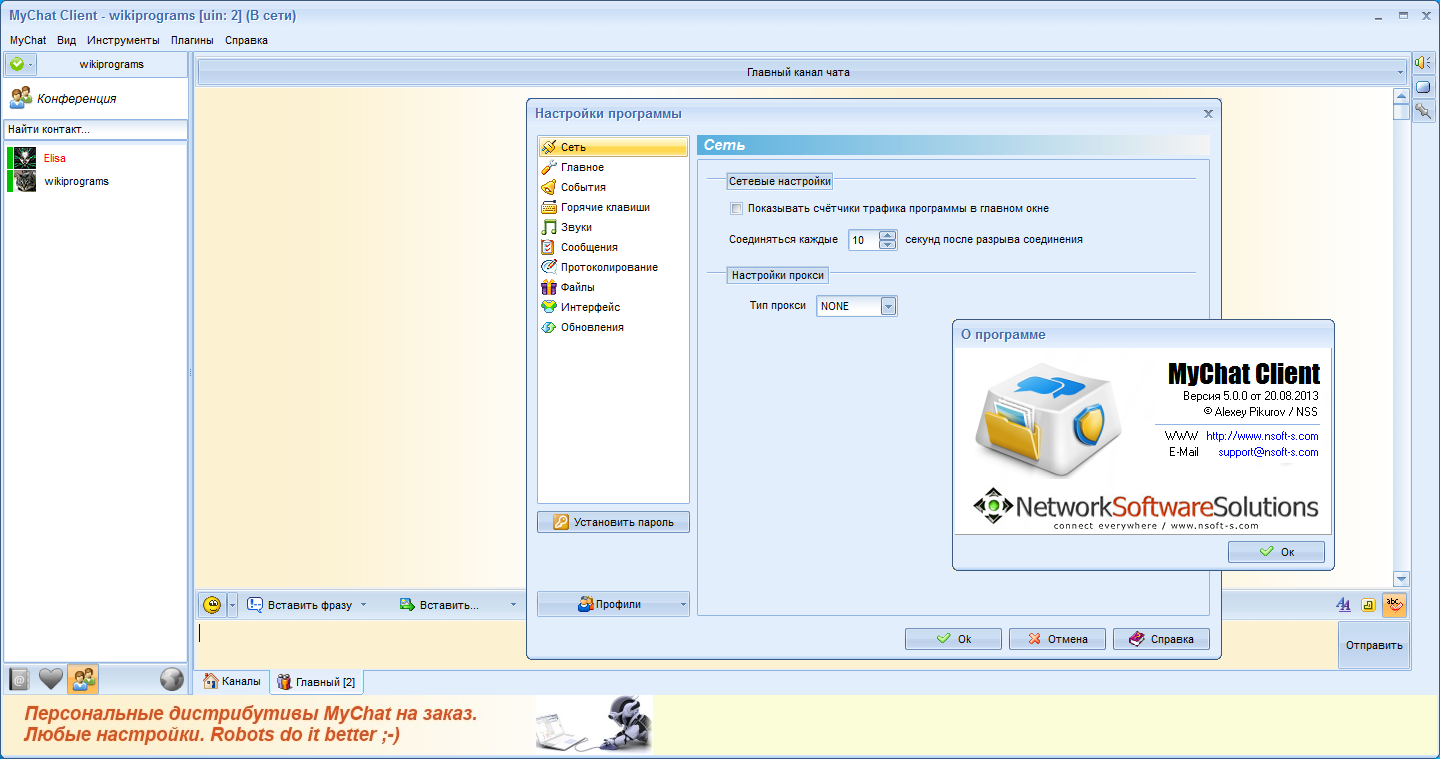This screenshot has height=759, width=1440.
Task: Click Установить пароль button
Action: pyautogui.click(x=613, y=522)
